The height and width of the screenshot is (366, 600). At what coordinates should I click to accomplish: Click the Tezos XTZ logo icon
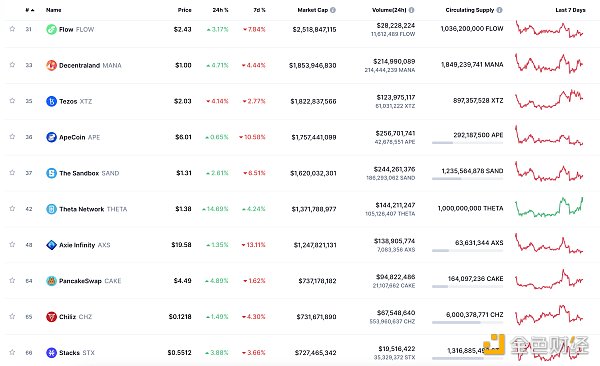pos(51,101)
